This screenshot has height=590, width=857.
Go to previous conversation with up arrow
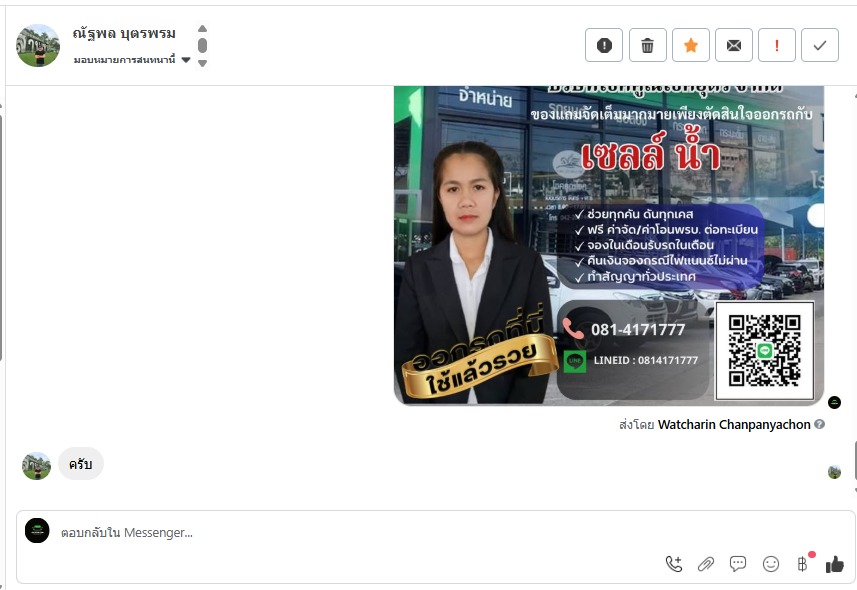(202, 28)
